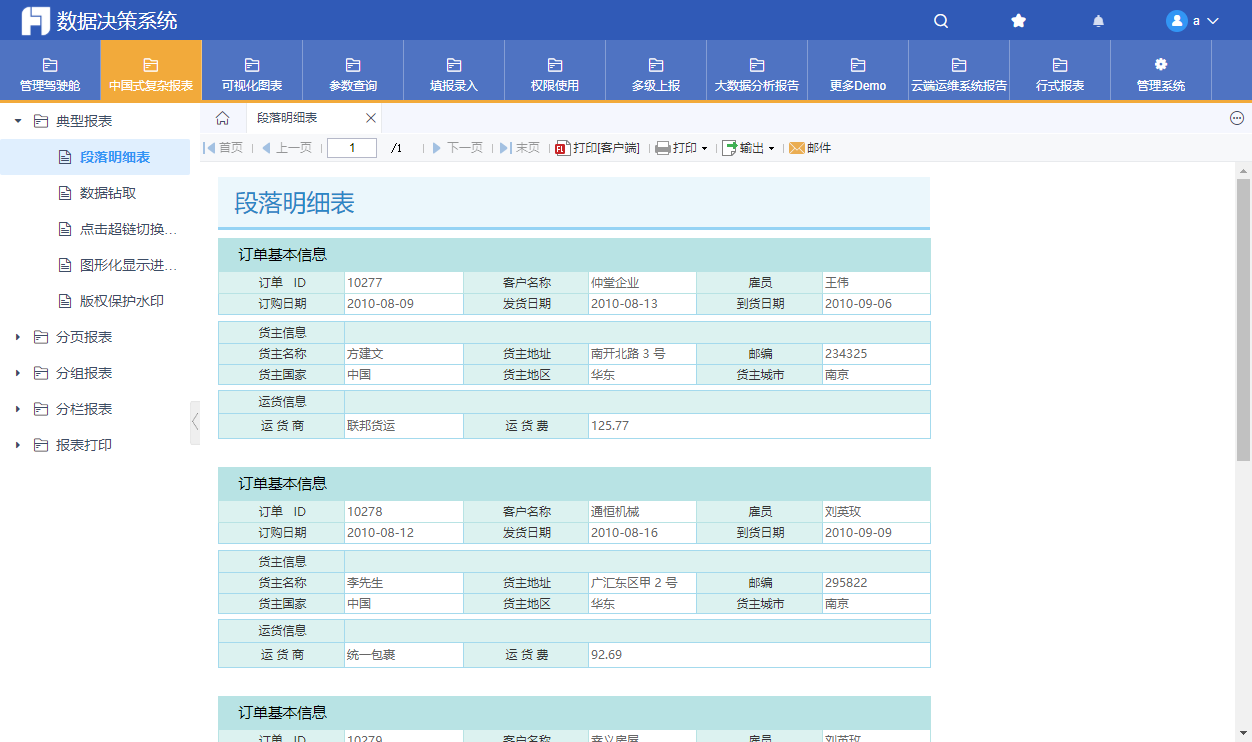Close the 段落明细表 tab

click(x=370, y=118)
